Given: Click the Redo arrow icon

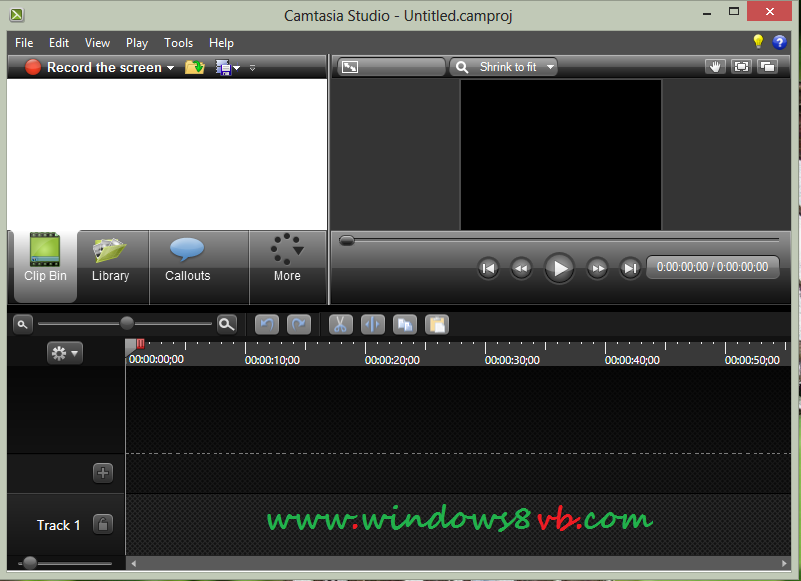Looking at the screenshot, I should pos(298,324).
